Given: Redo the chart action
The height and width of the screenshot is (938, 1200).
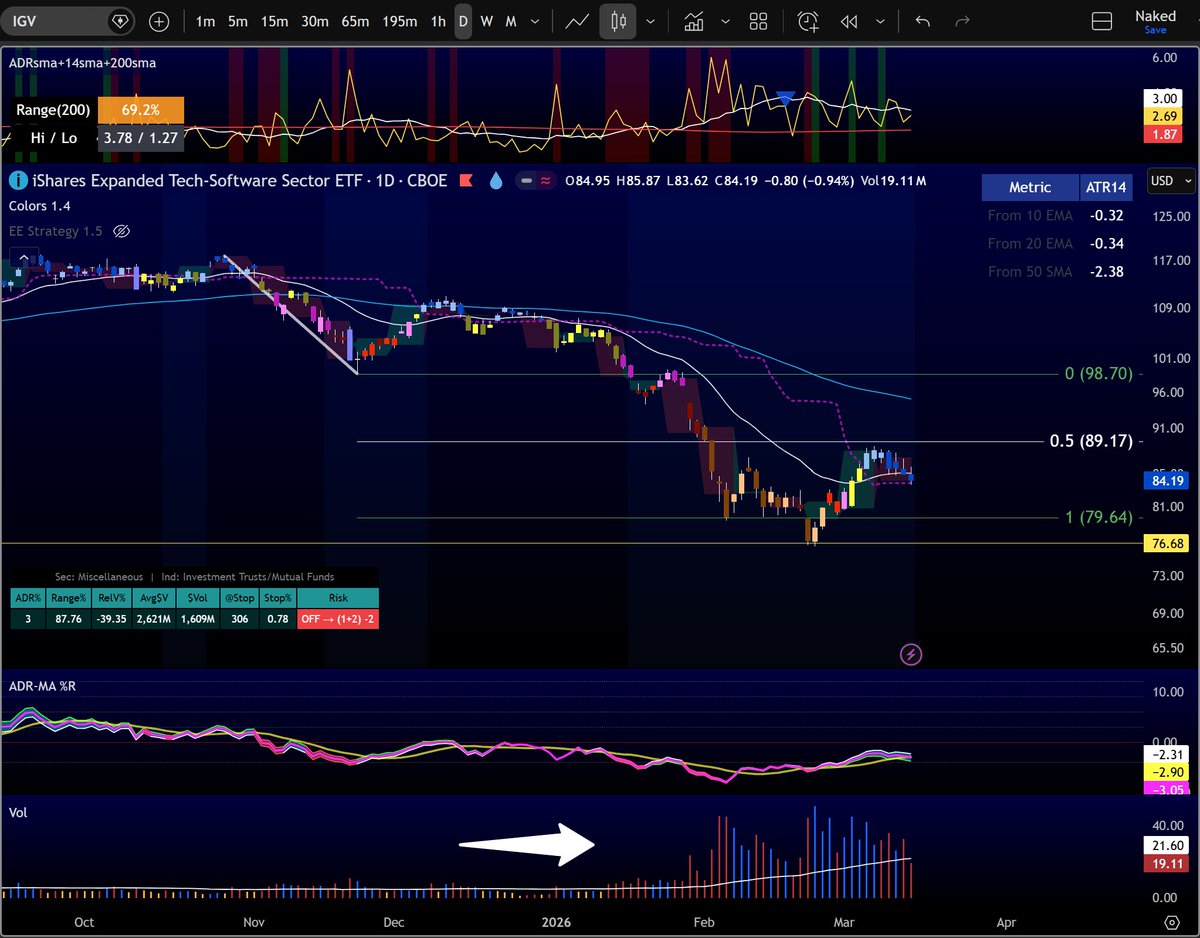Looking at the screenshot, I should 963,21.
